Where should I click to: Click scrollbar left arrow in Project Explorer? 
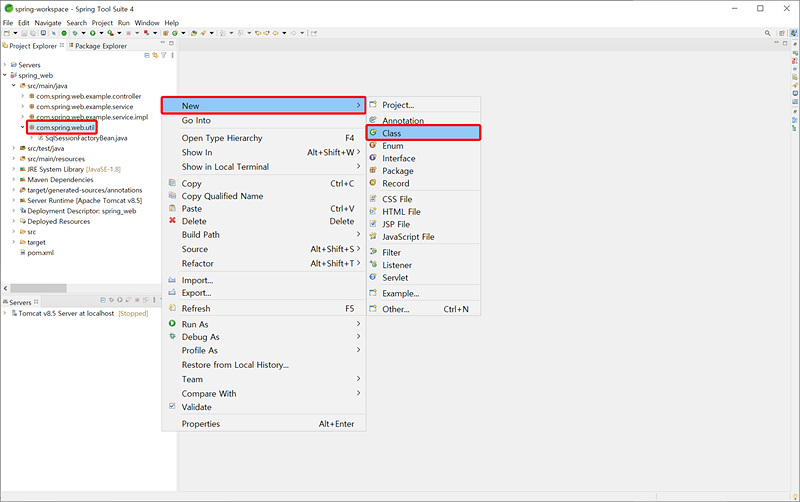click(x=5, y=288)
